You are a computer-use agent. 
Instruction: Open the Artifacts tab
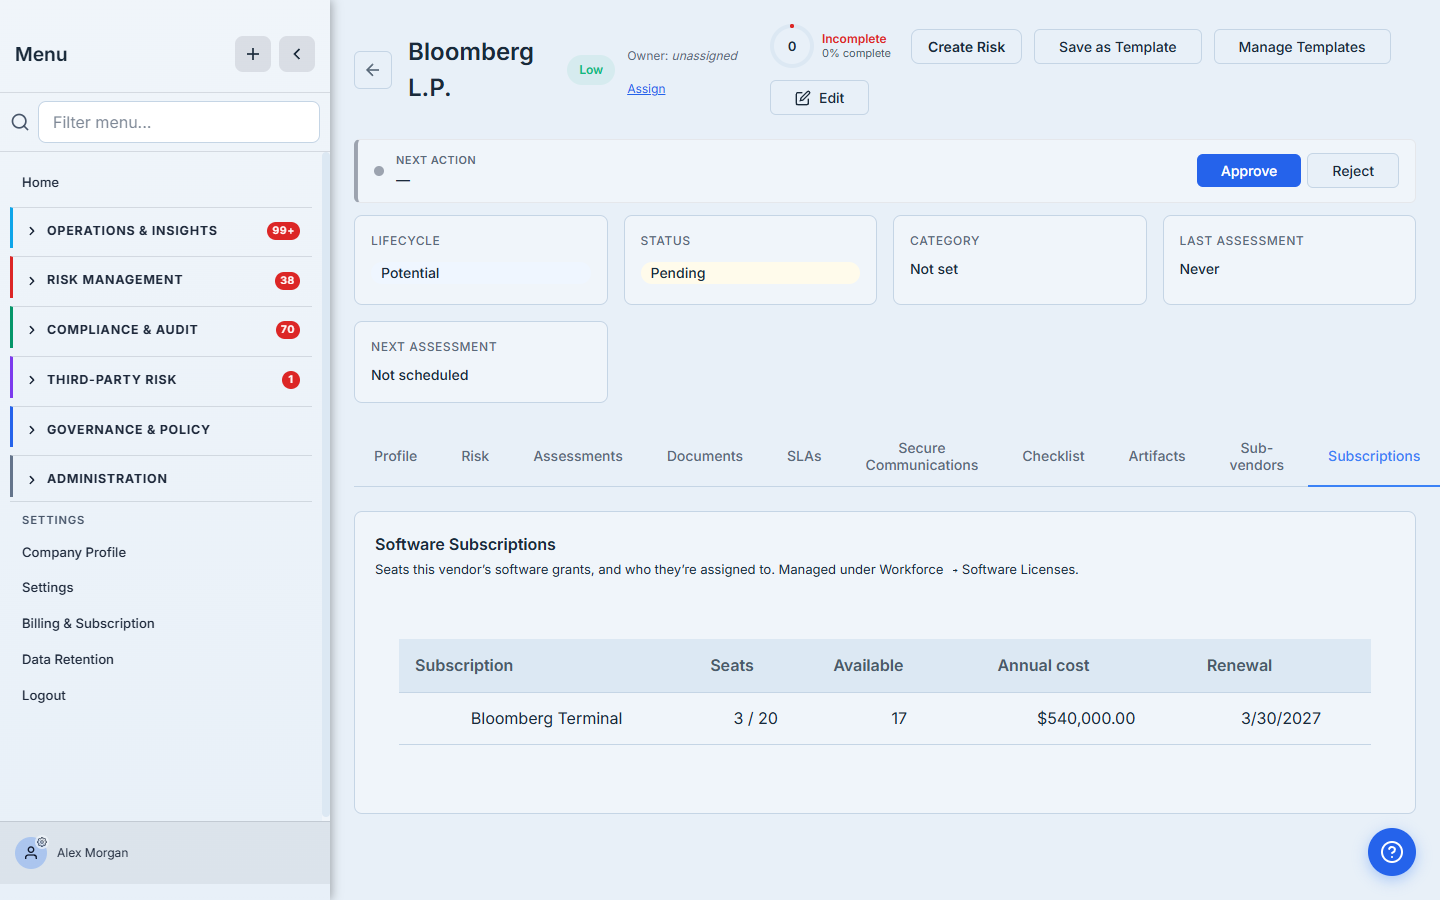click(1157, 456)
